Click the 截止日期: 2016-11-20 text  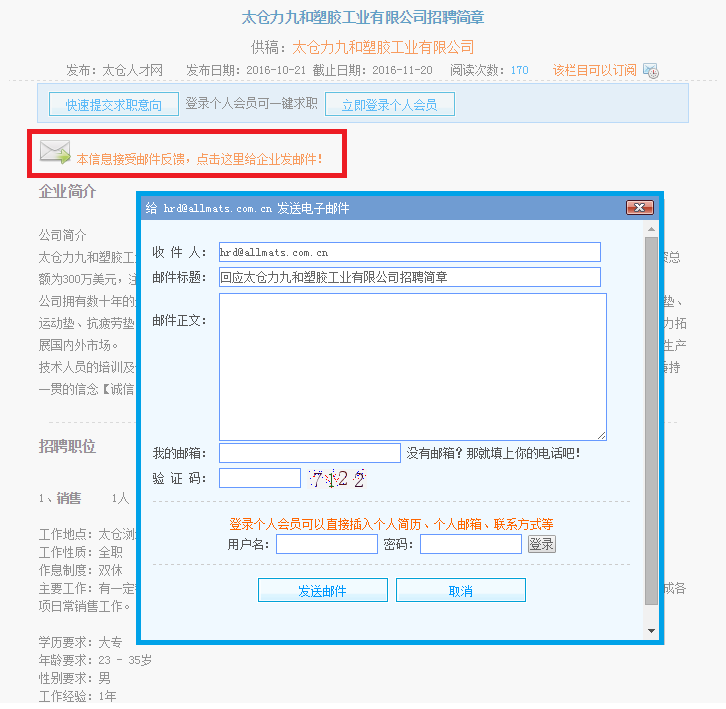[x=372, y=70]
